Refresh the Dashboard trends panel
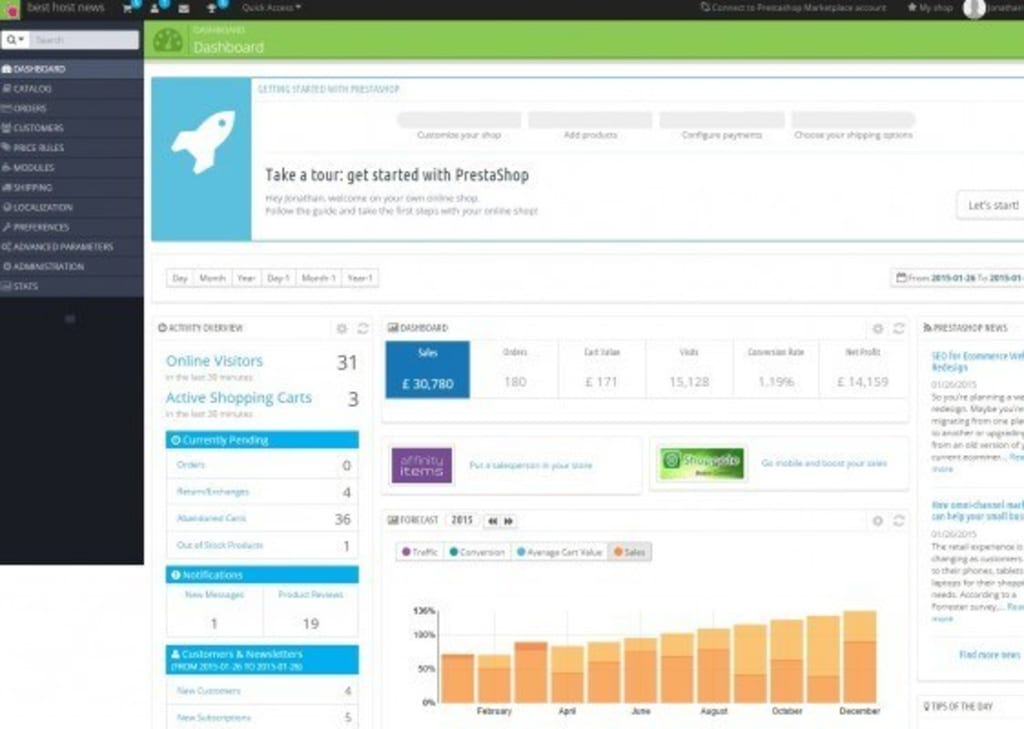Image resolution: width=1024 pixels, height=729 pixels. [x=899, y=329]
